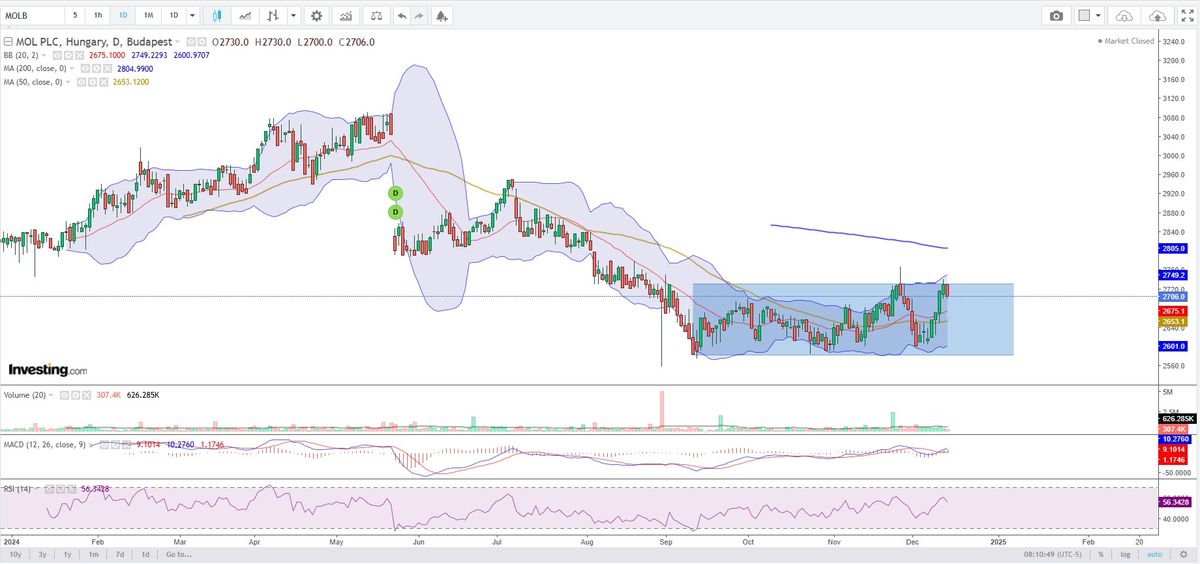Remove the Volume (20) indicator
The width and height of the screenshot is (1200, 564).
(x=86, y=395)
